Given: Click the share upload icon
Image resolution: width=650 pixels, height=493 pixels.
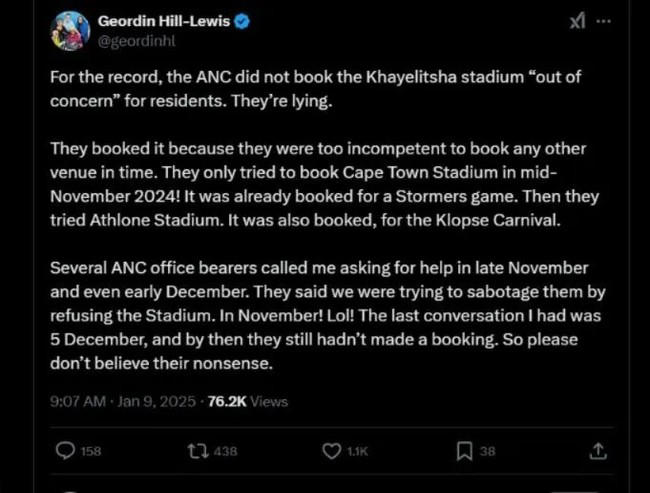Looking at the screenshot, I should [x=597, y=451].
